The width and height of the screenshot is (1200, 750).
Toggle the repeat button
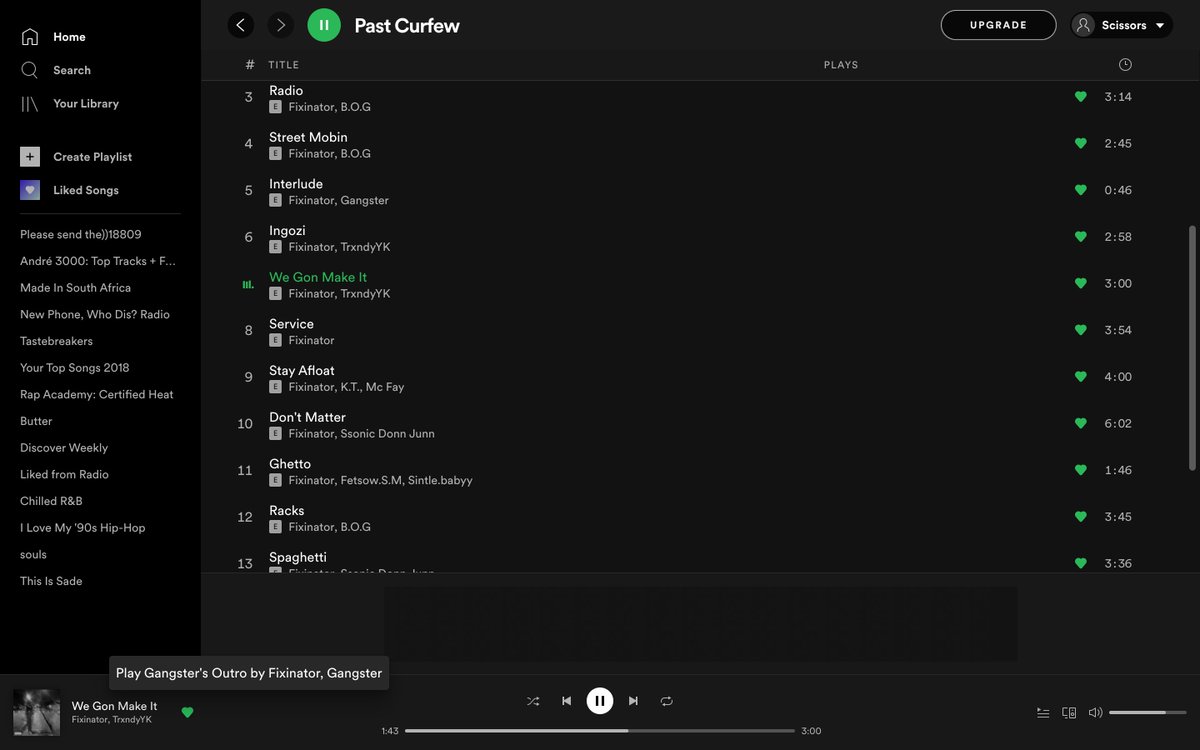[667, 701]
